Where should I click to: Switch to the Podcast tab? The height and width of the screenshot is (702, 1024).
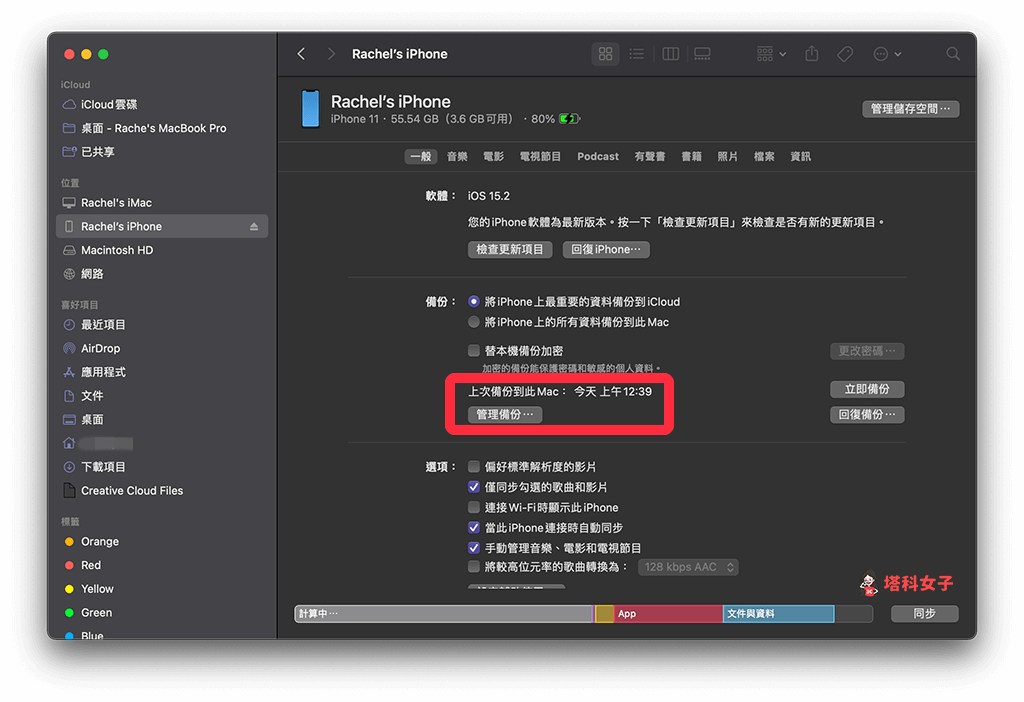click(598, 157)
